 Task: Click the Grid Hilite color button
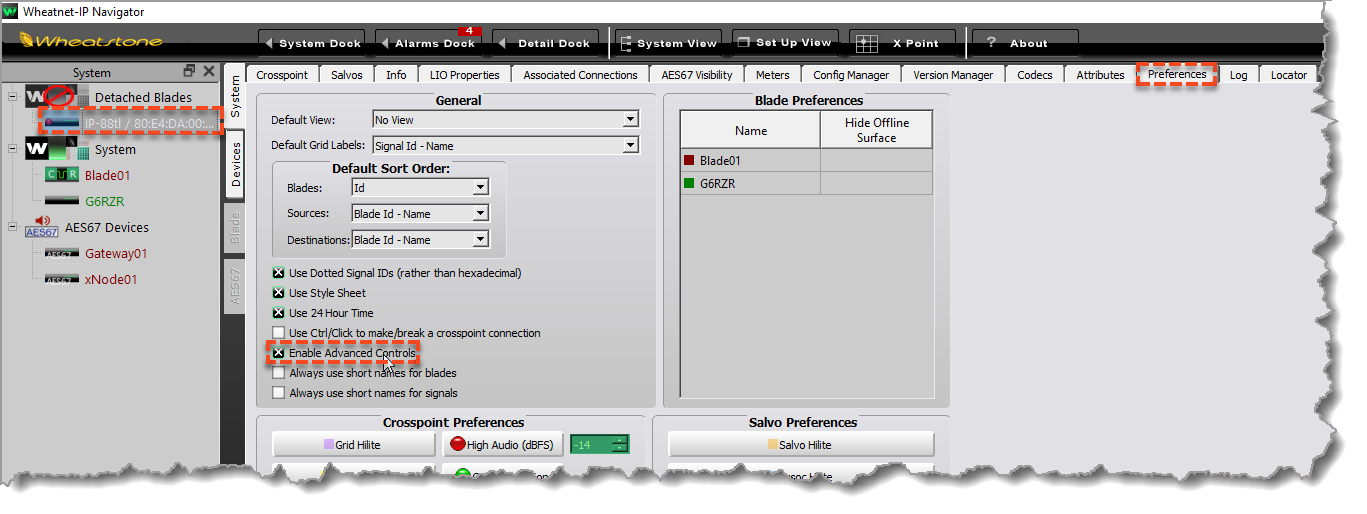coord(352,445)
